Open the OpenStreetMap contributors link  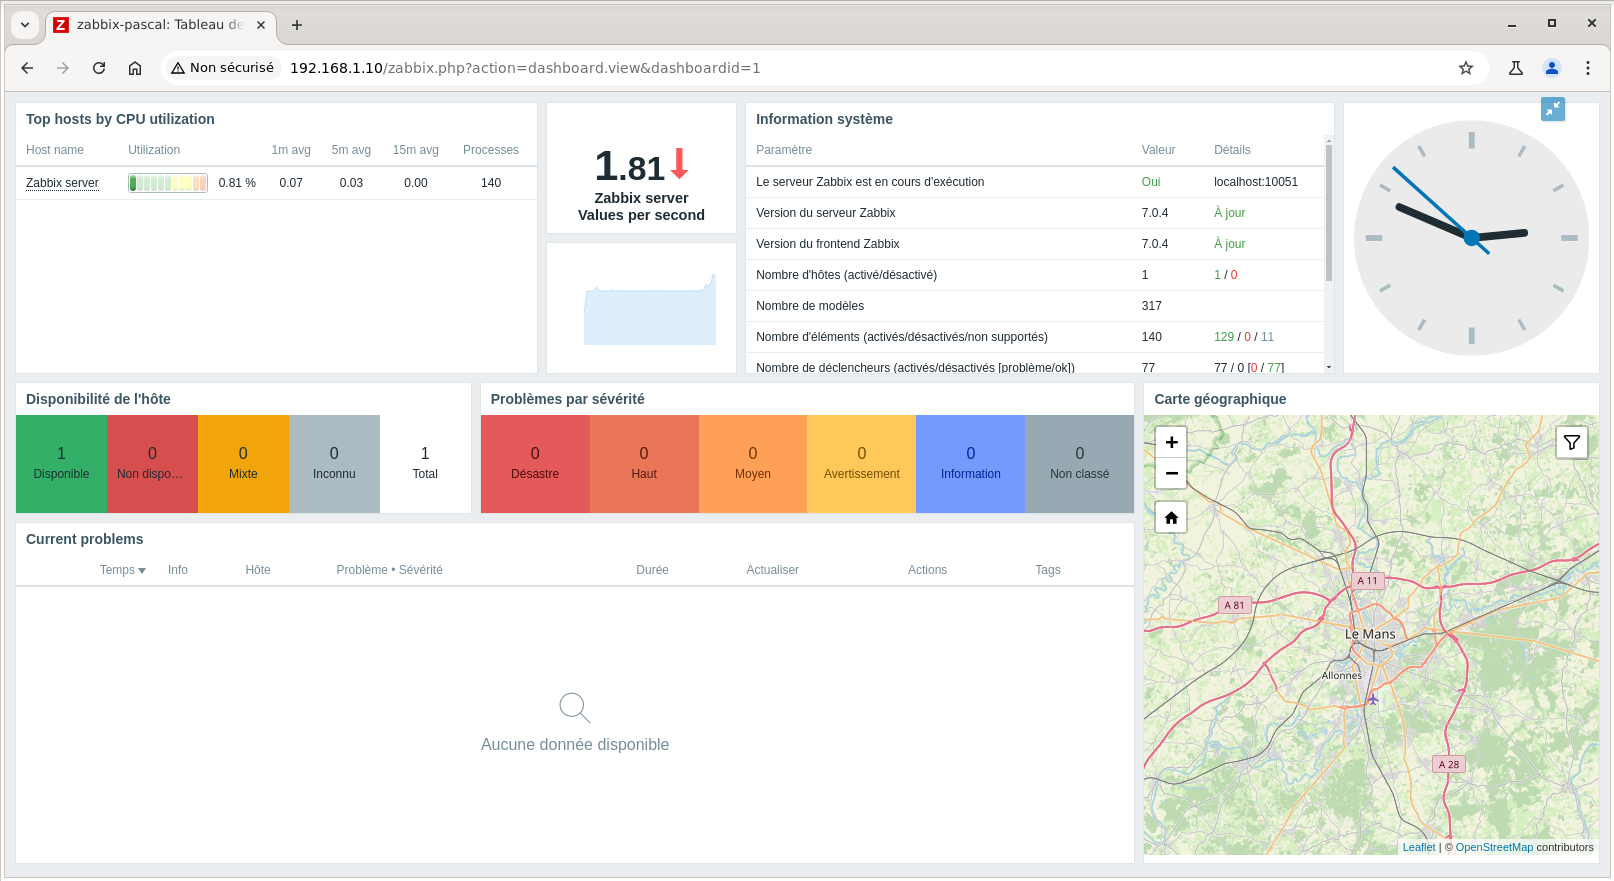pos(1494,847)
